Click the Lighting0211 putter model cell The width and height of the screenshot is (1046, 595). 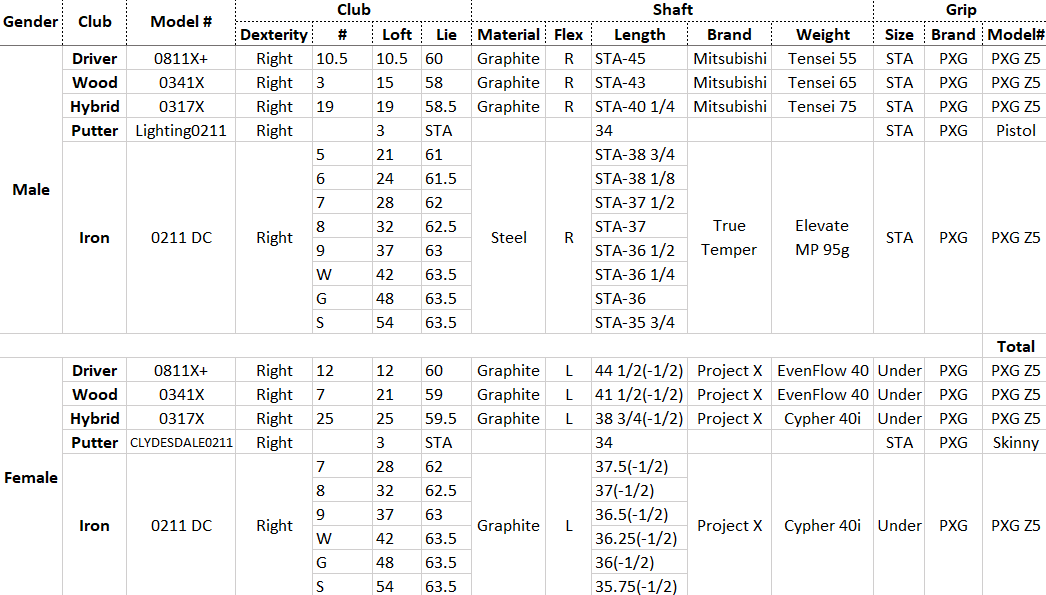(x=181, y=130)
